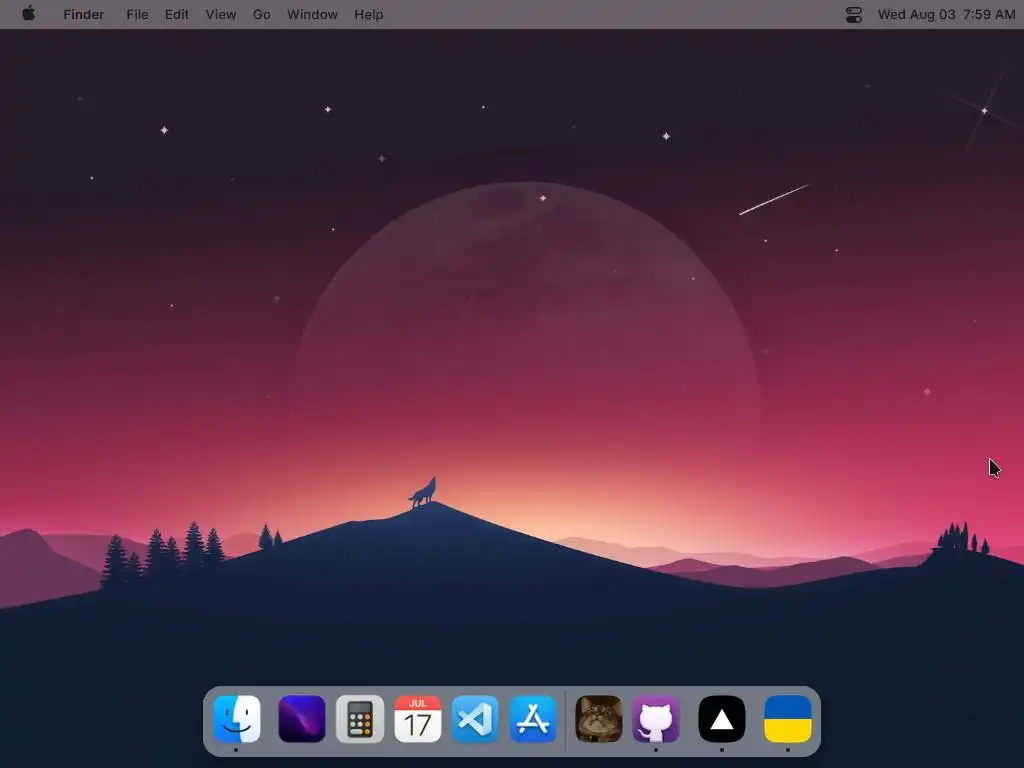The width and height of the screenshot is (1024, 768).
Task: Open the Edit menu
Action: pos(176,14)
